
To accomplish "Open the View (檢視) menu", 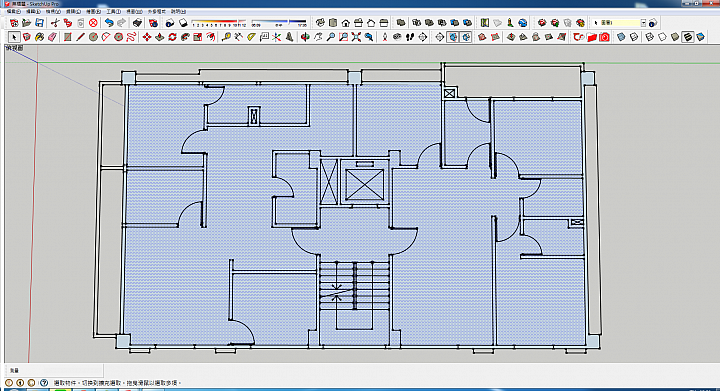I will click(x=53, y=11).
